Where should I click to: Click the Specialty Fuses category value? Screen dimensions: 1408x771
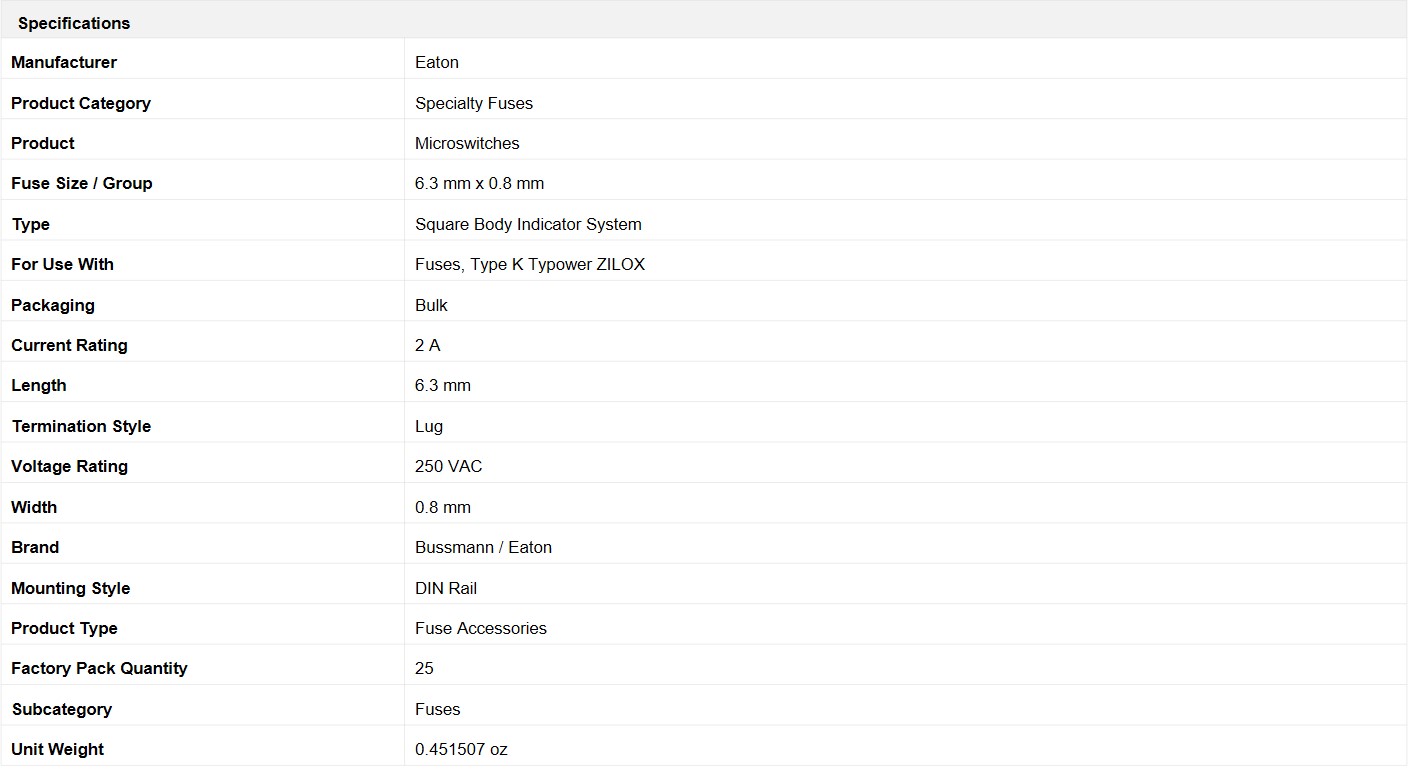click(474, 103)
